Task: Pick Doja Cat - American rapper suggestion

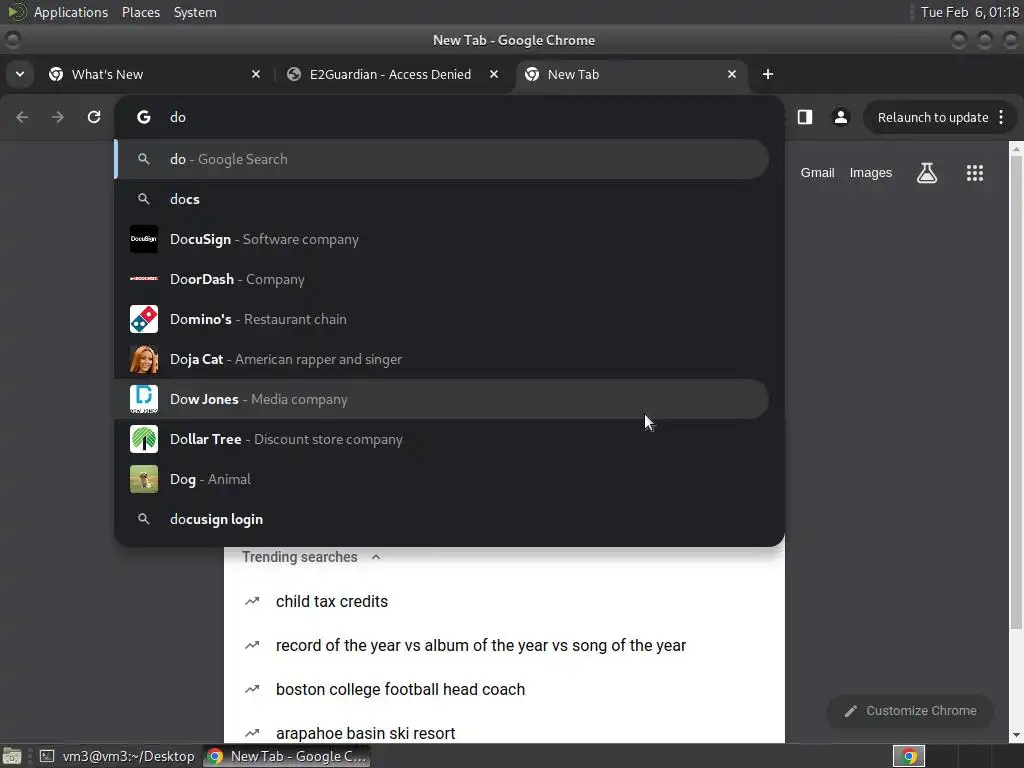Action: click(x=441, y=359)
